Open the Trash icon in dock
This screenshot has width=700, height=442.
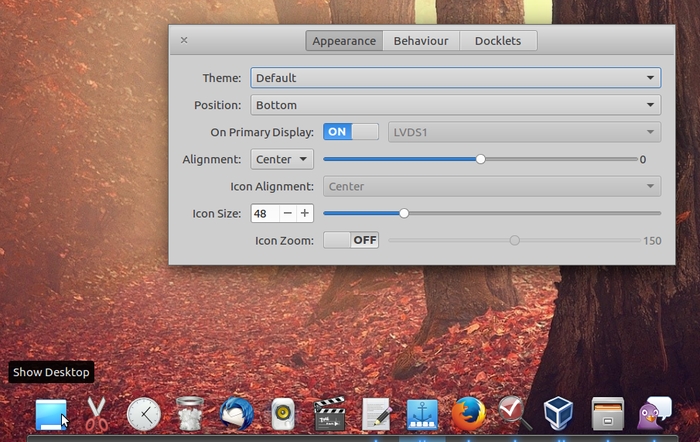[x=190, y=413]
